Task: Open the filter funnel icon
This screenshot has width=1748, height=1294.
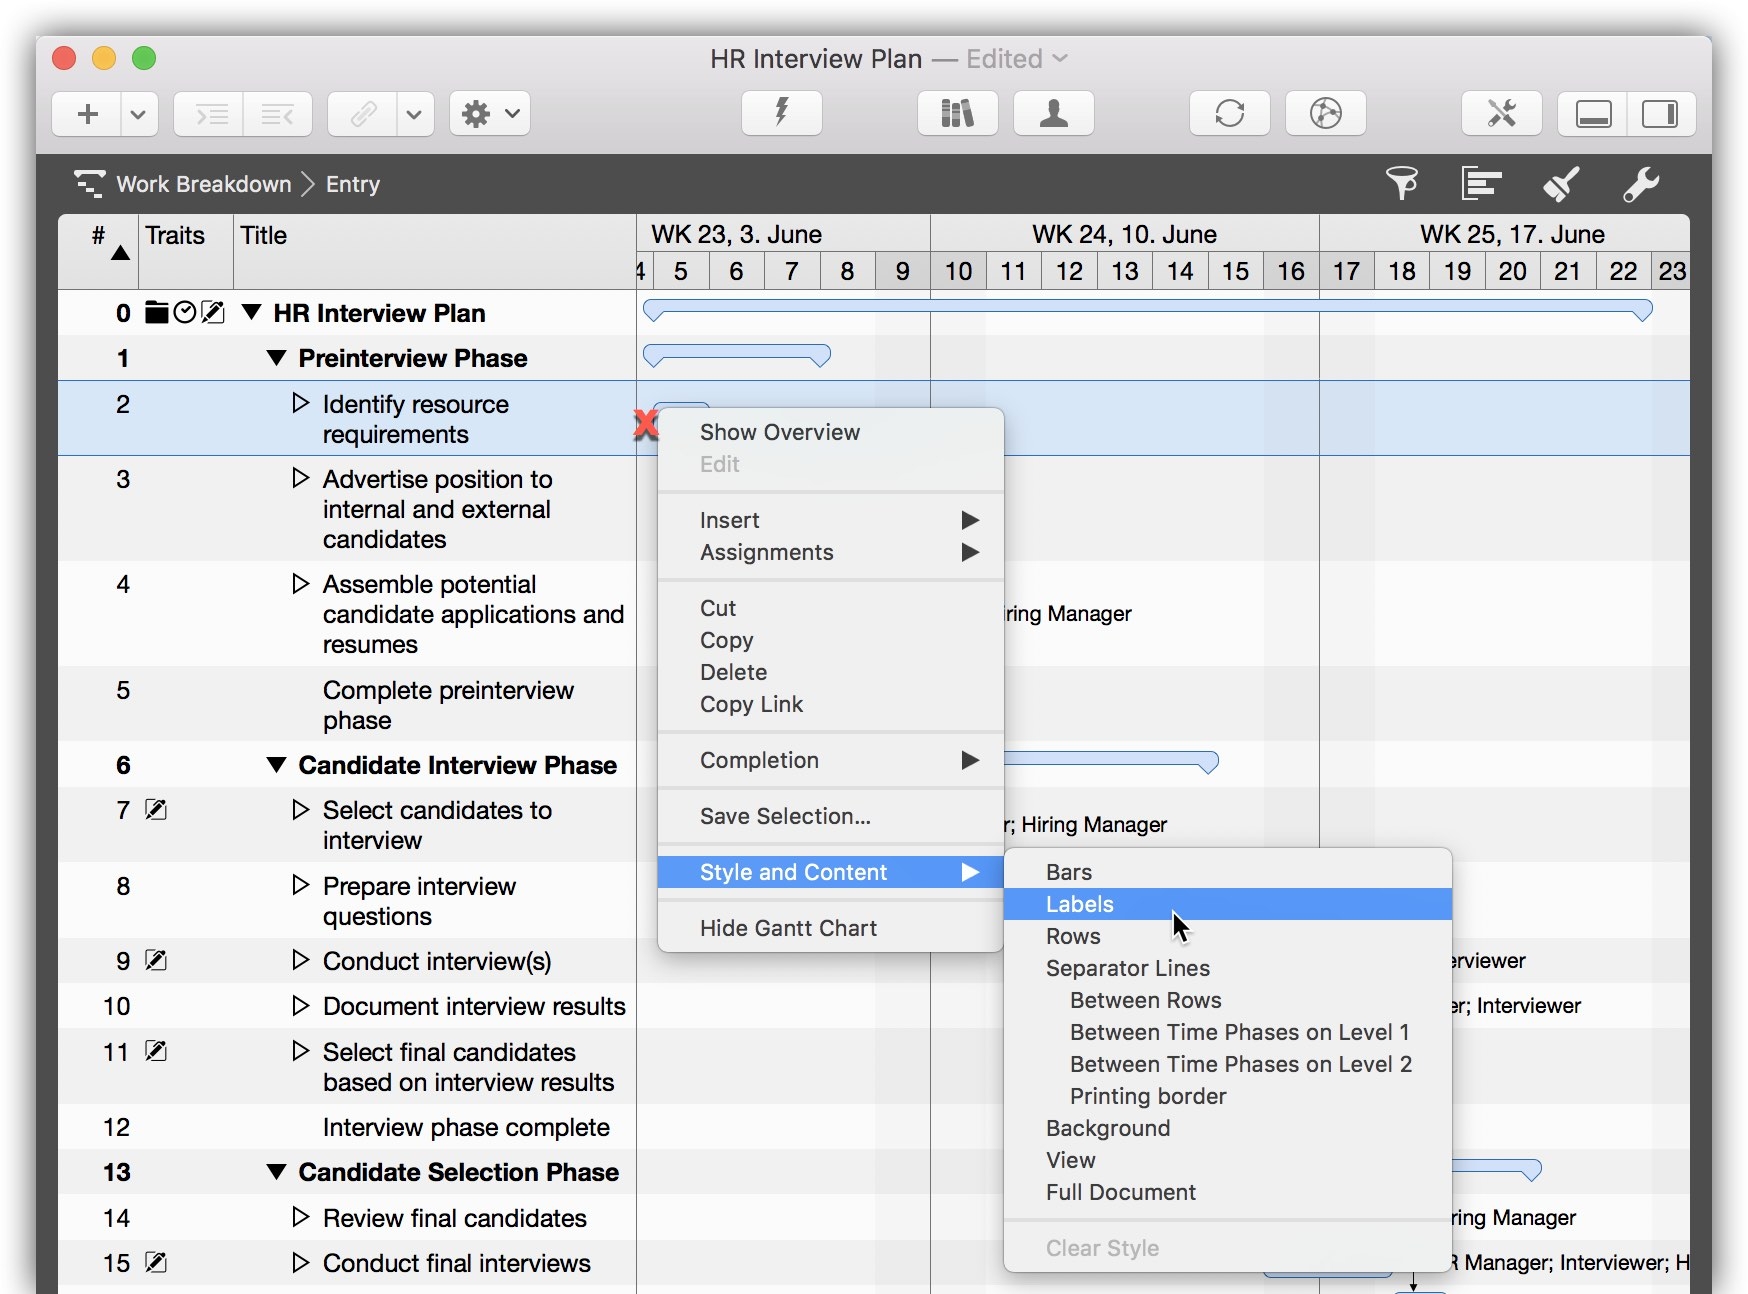Action: tap(1401, 184)
